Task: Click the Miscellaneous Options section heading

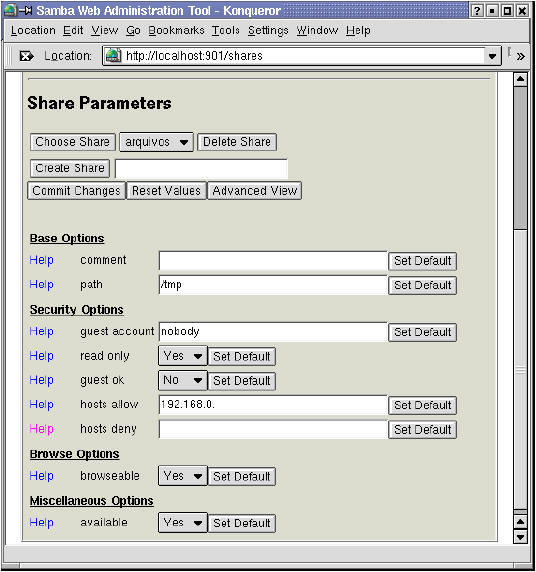Action: coord(92,501)
